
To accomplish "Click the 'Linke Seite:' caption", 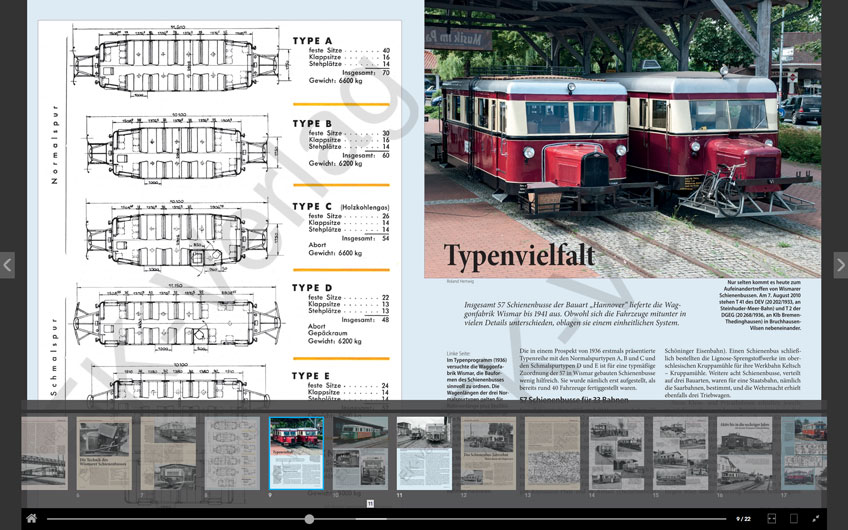I will 458,353.
